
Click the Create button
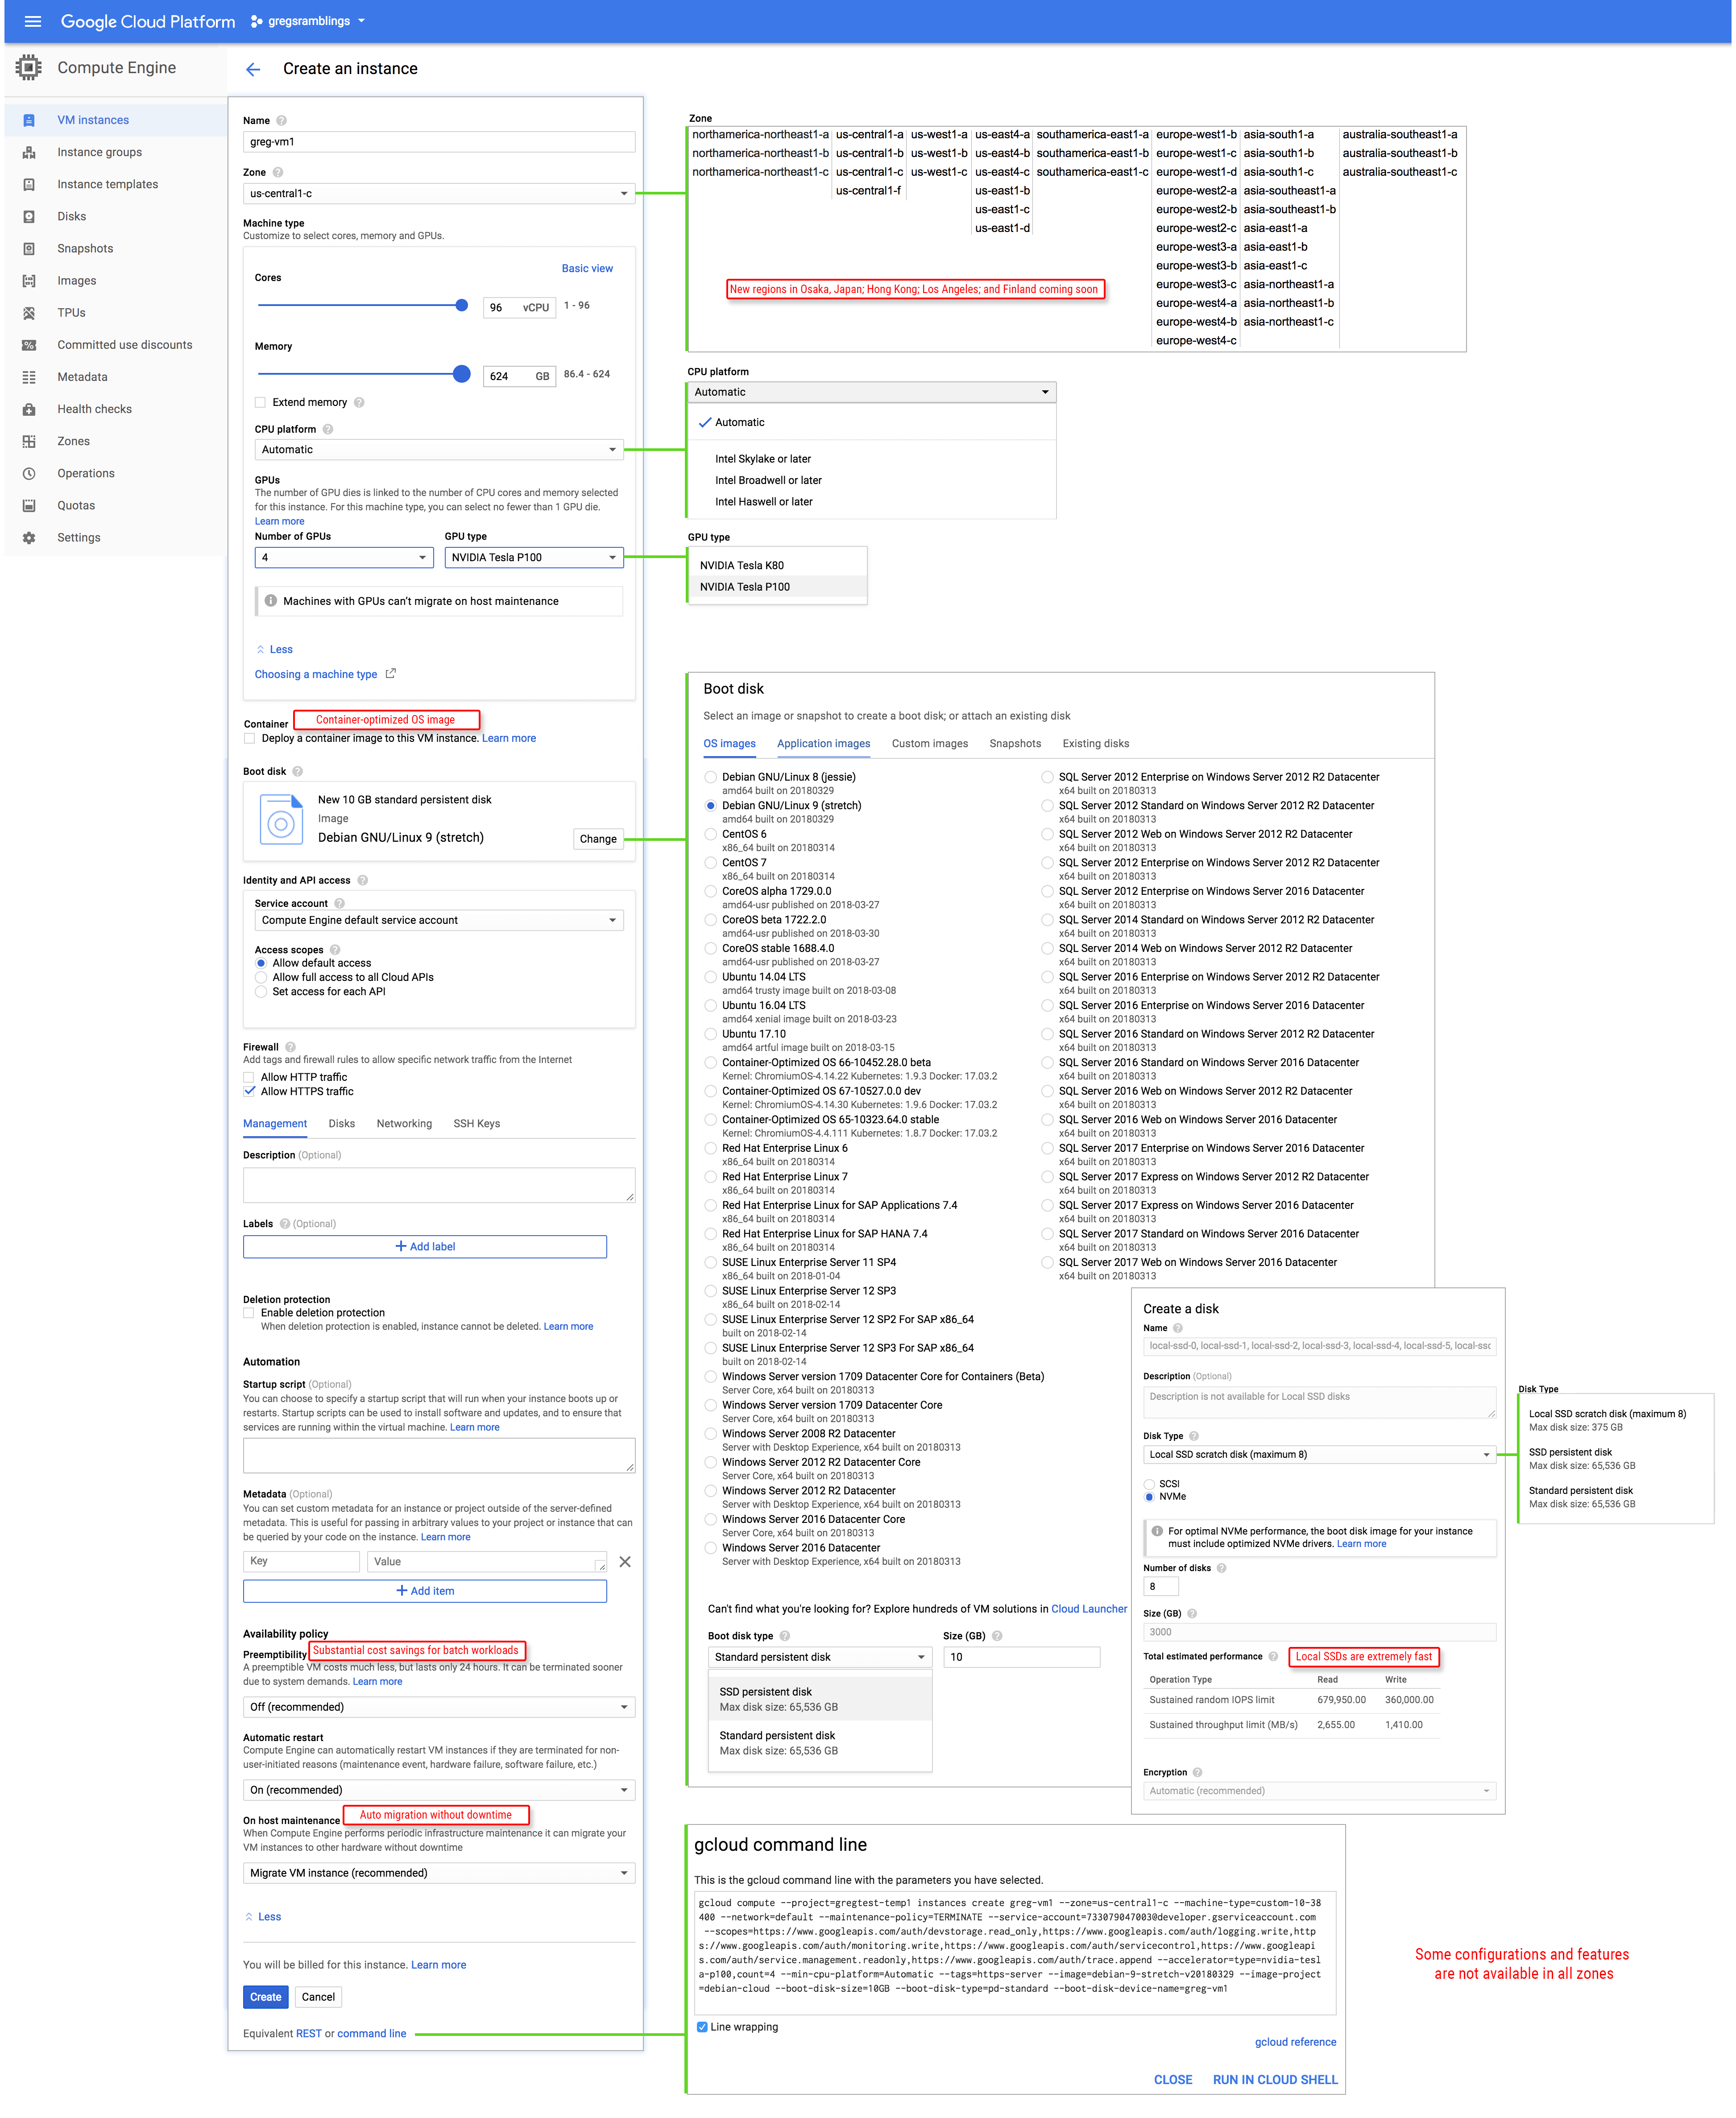[x=266, y=1997]
